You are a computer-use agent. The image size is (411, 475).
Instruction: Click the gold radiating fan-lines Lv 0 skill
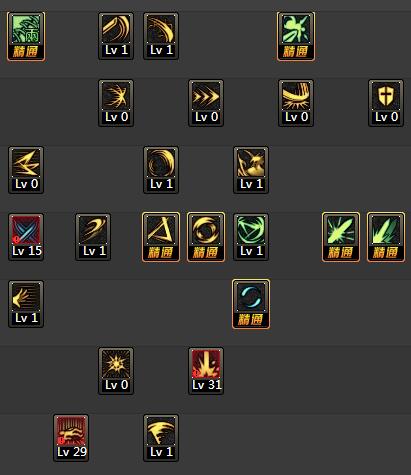[116, 103]
